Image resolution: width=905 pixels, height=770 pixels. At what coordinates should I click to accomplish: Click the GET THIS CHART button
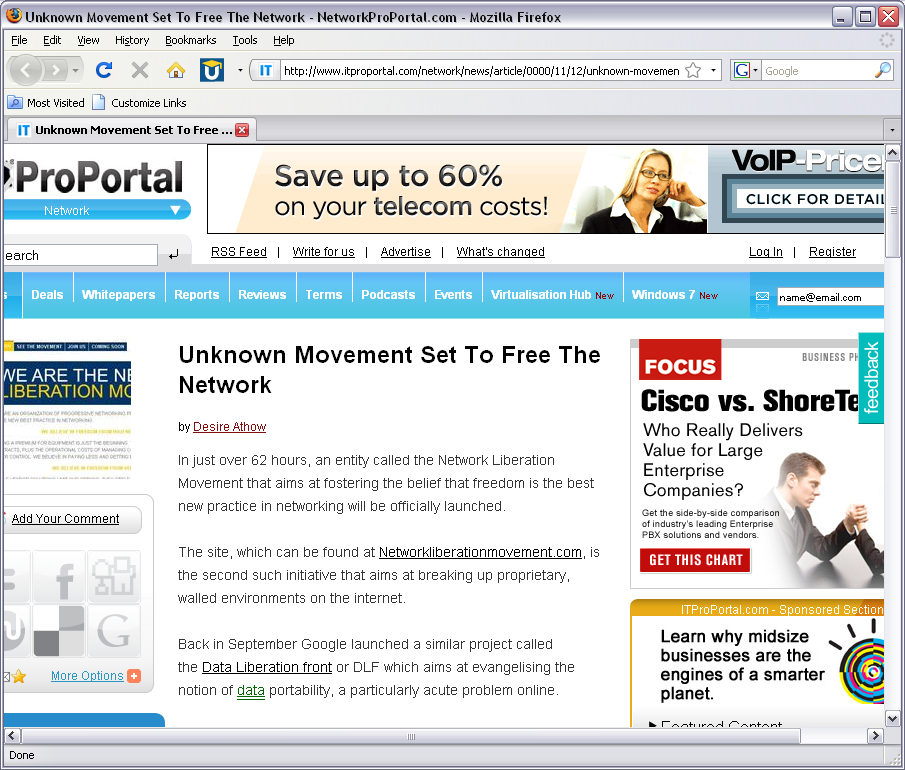[x=695, y=561]
